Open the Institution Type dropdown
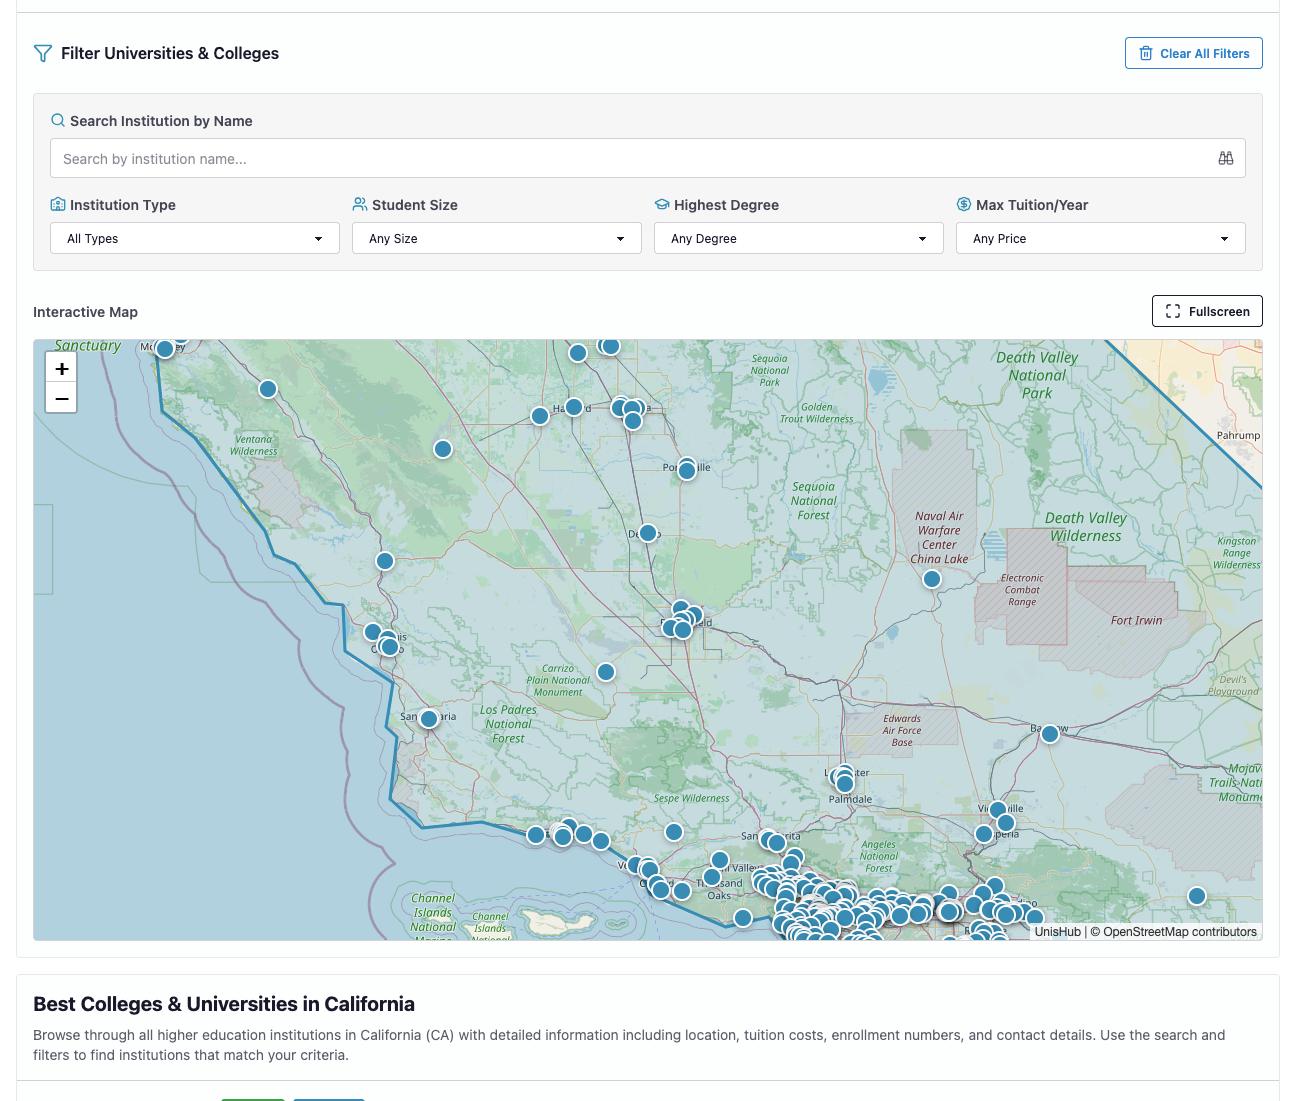This screenshot has height=1101, width=1296. 195,238
